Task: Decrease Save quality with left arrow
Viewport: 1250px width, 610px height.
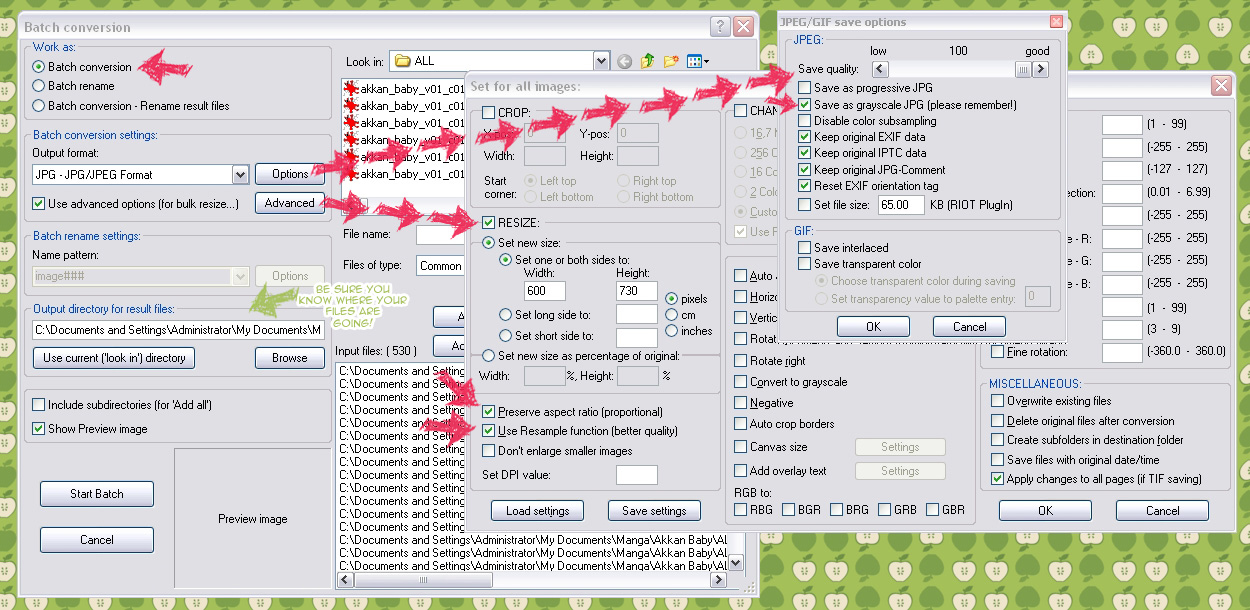Action: 880,70
